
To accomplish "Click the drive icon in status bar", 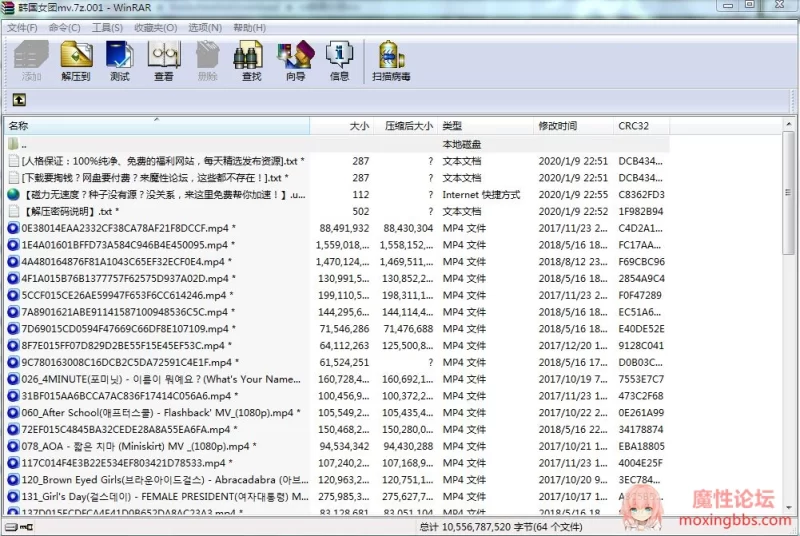I will click(x=11, y=527).
